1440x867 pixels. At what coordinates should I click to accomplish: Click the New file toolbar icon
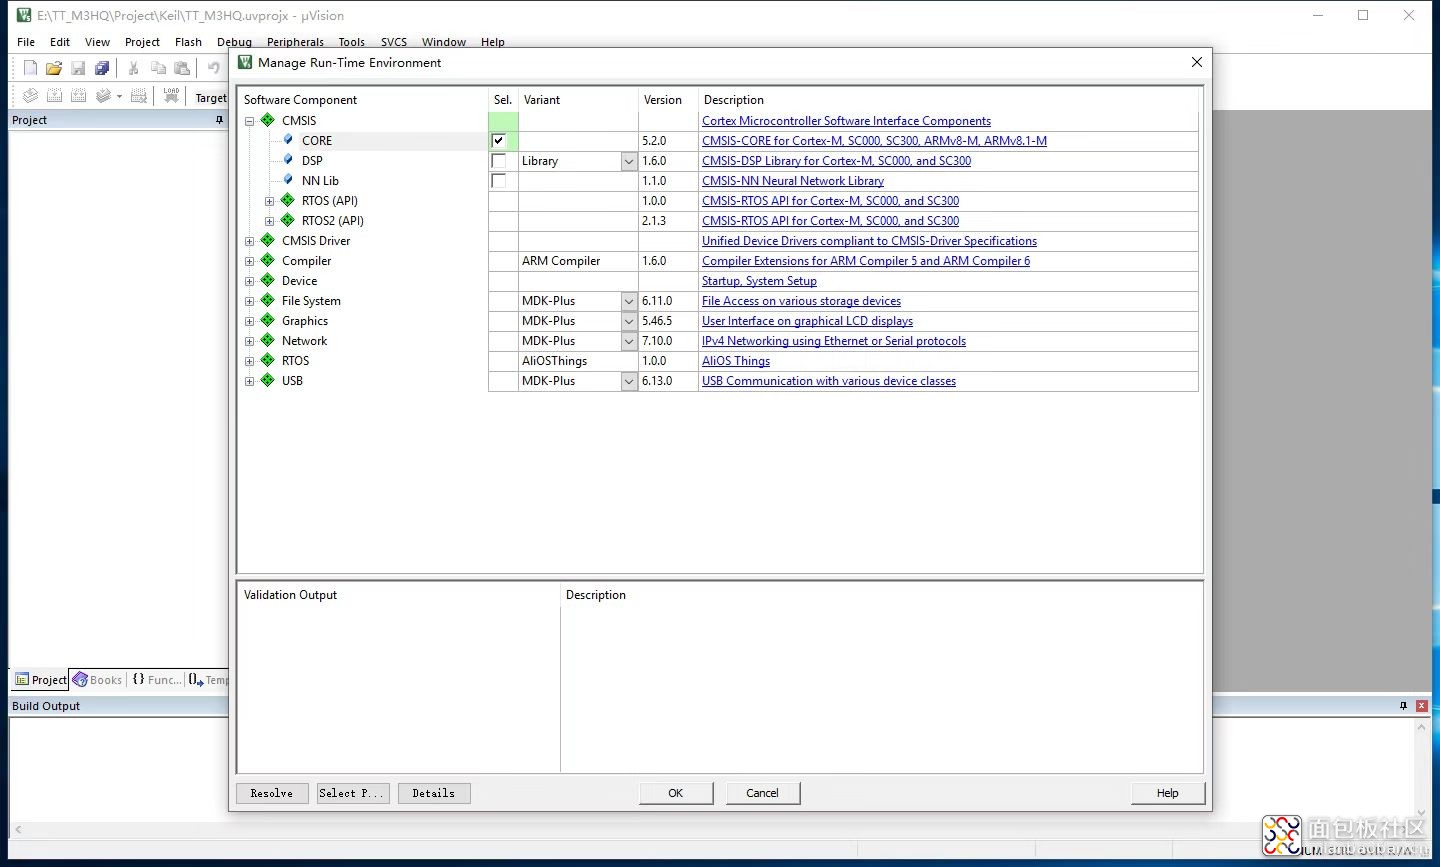tap(30, 68)
